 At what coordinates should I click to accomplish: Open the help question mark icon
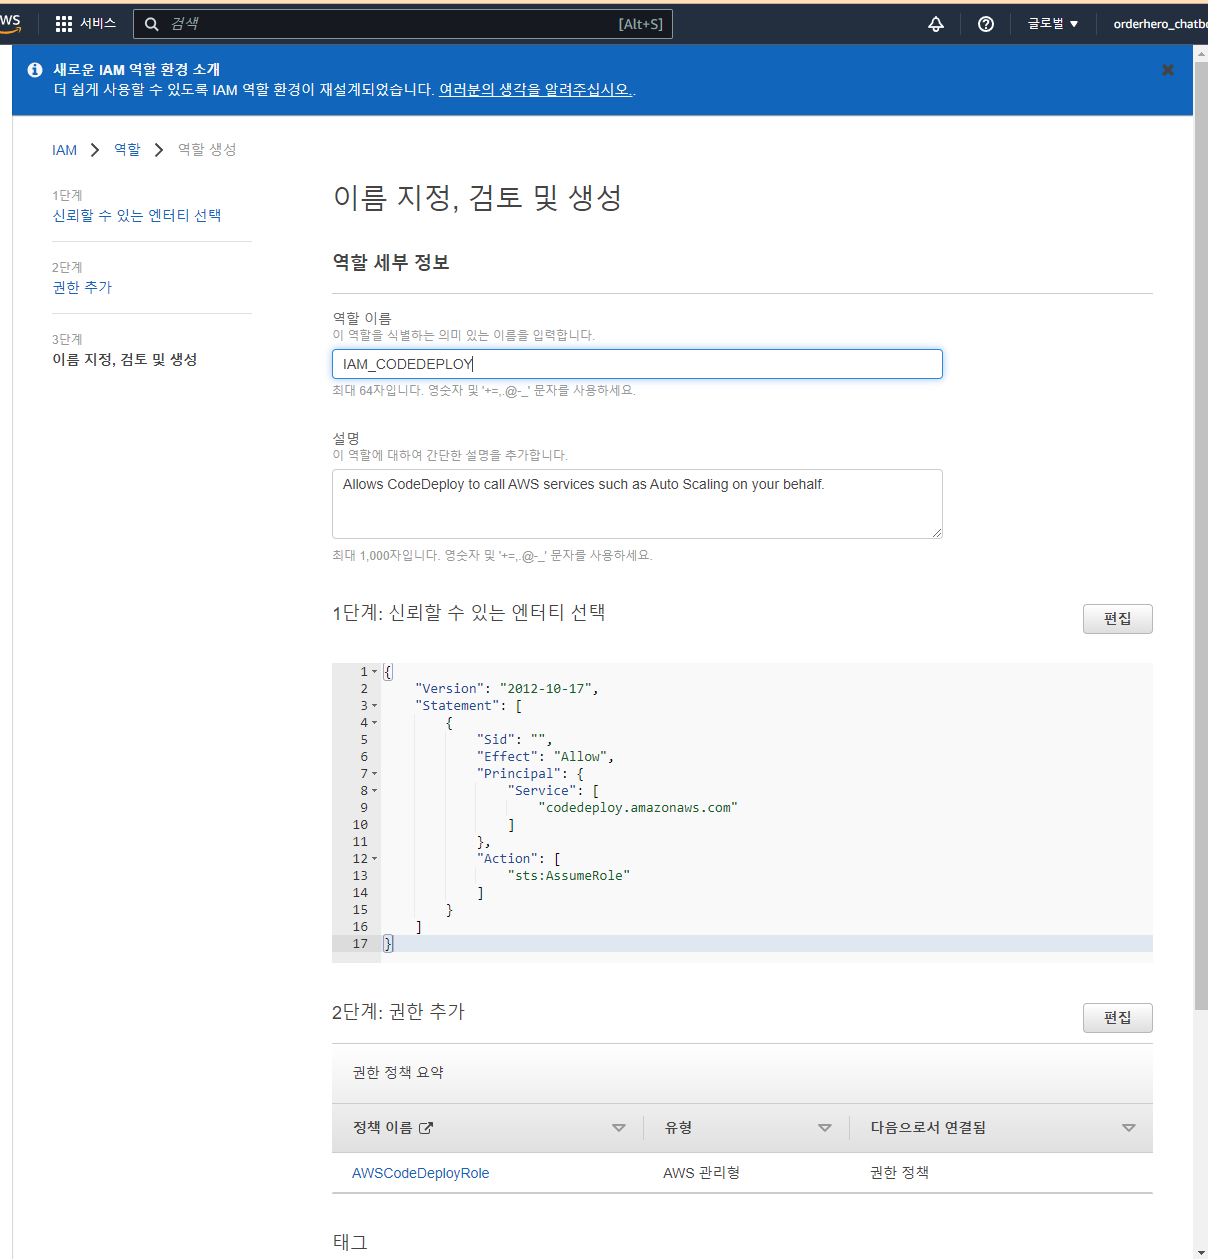[x=986, y=24]
